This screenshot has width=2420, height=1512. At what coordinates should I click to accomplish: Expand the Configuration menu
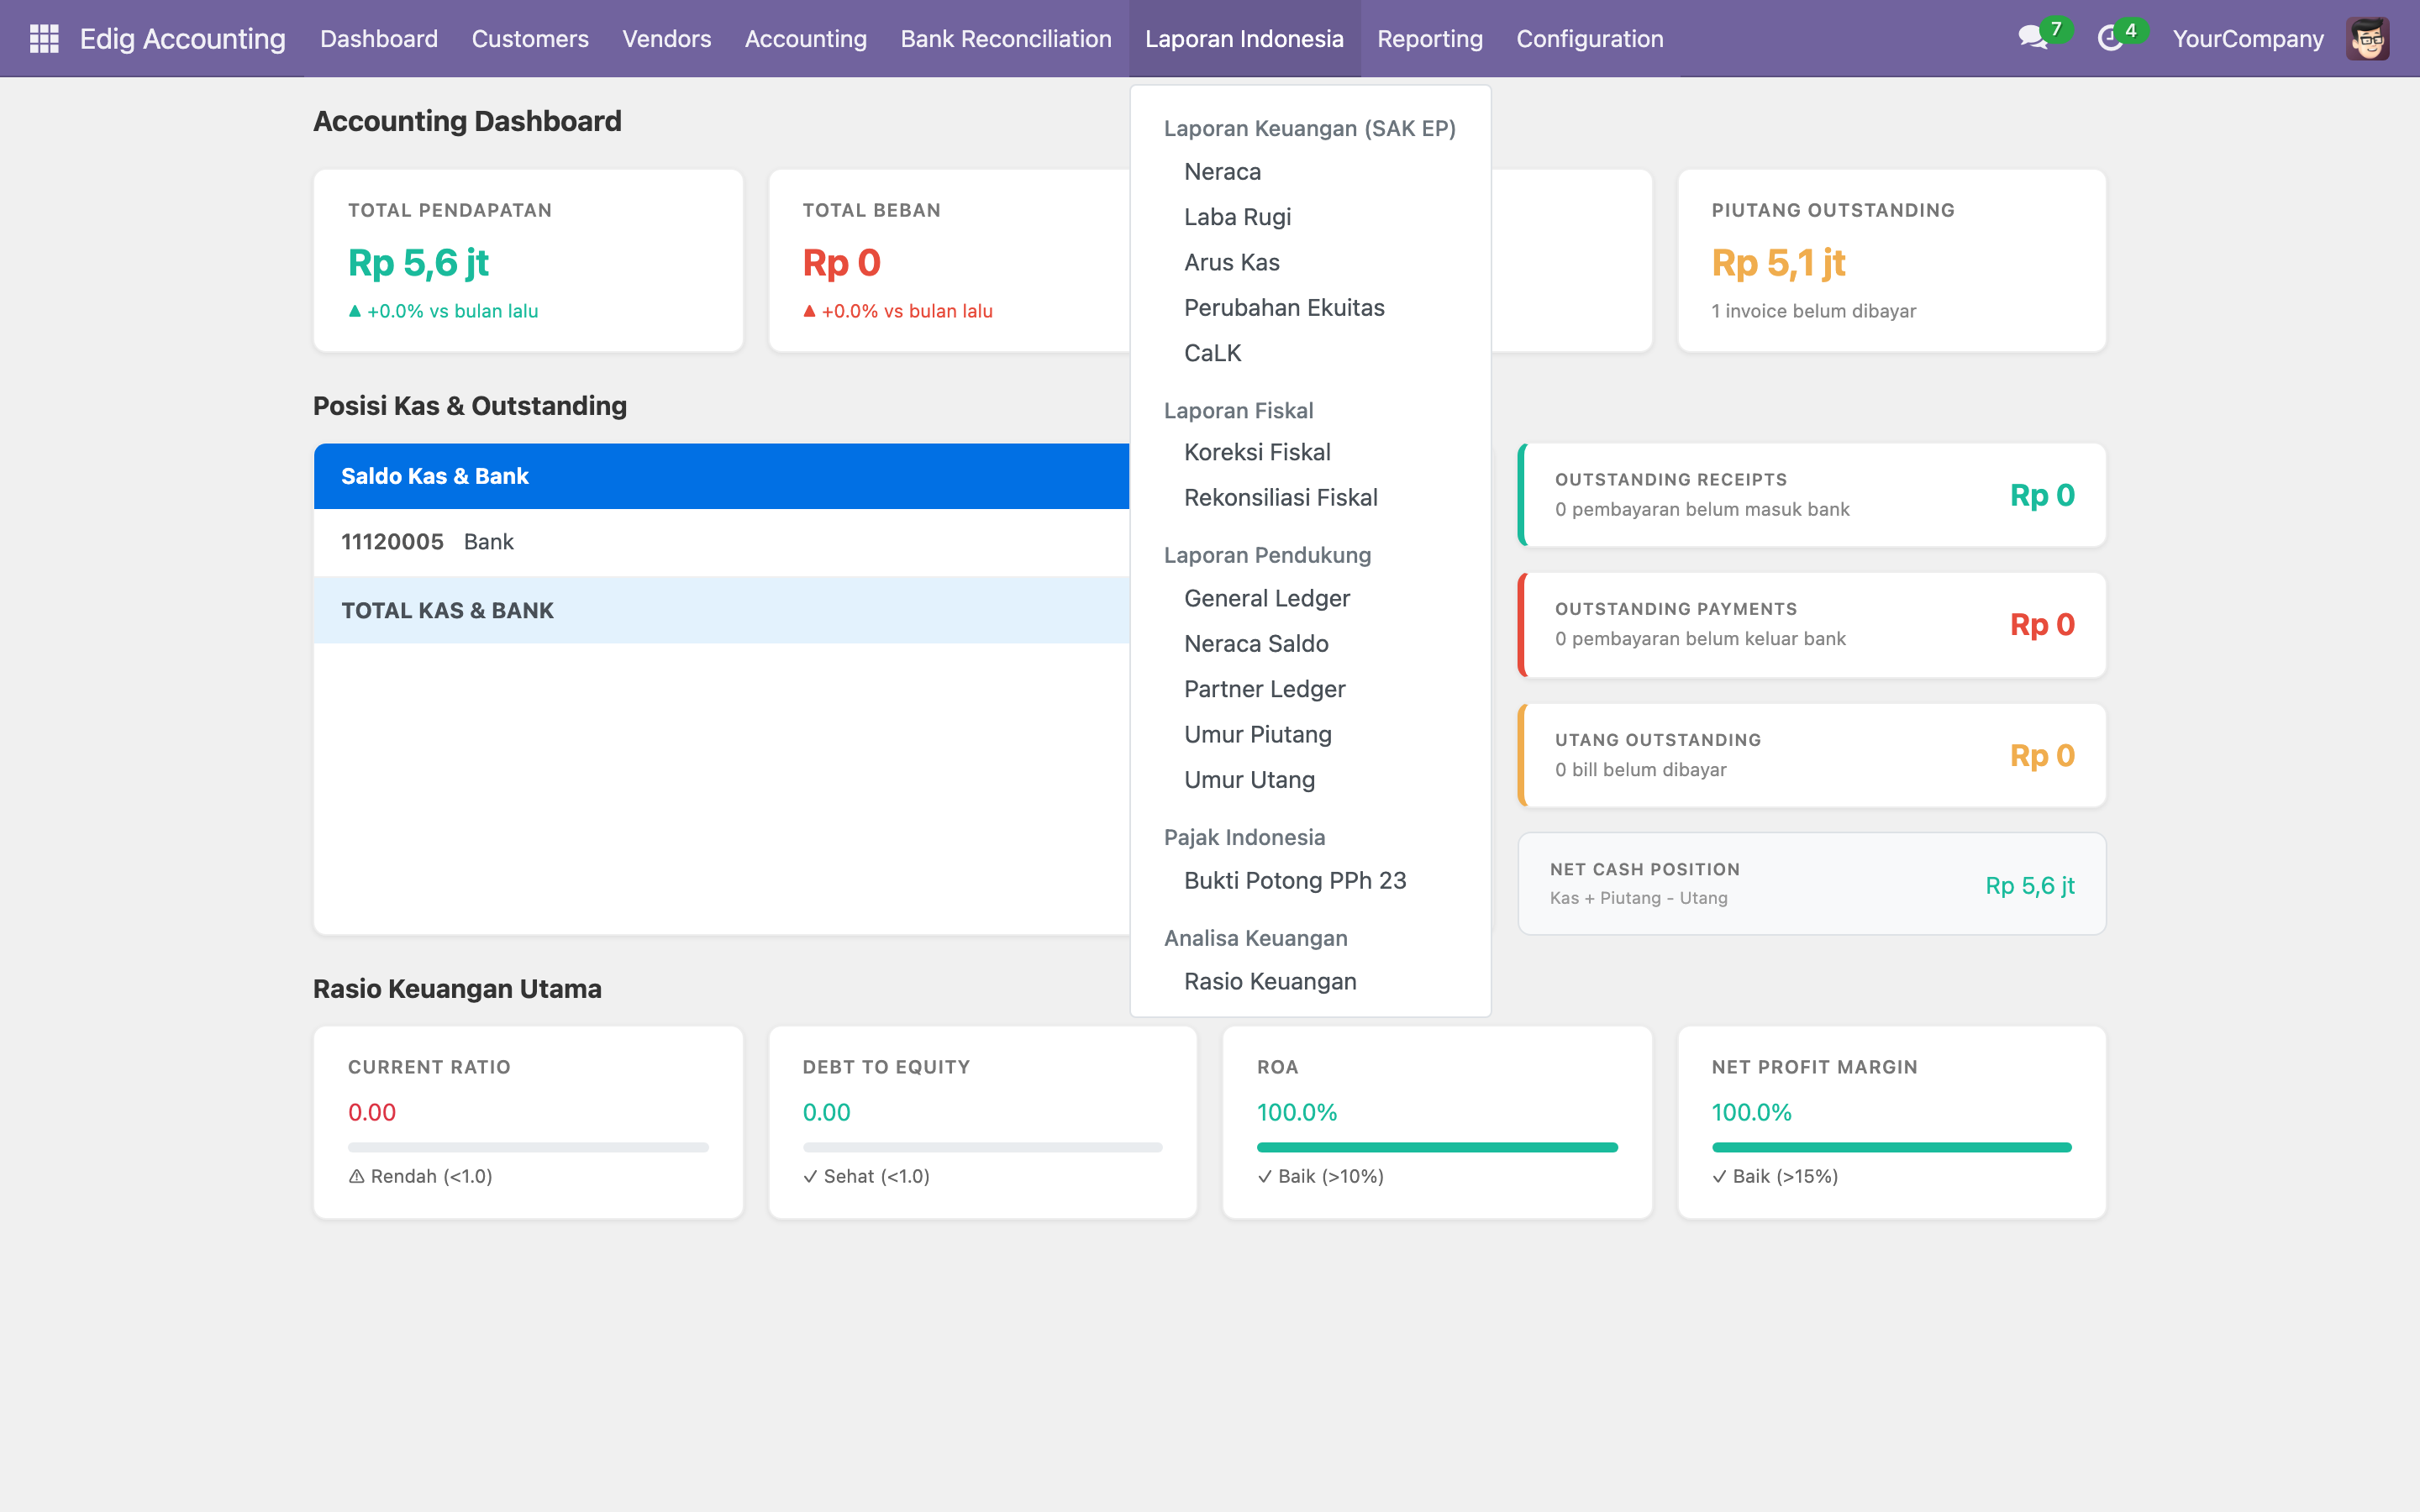tap(1589, 38)
